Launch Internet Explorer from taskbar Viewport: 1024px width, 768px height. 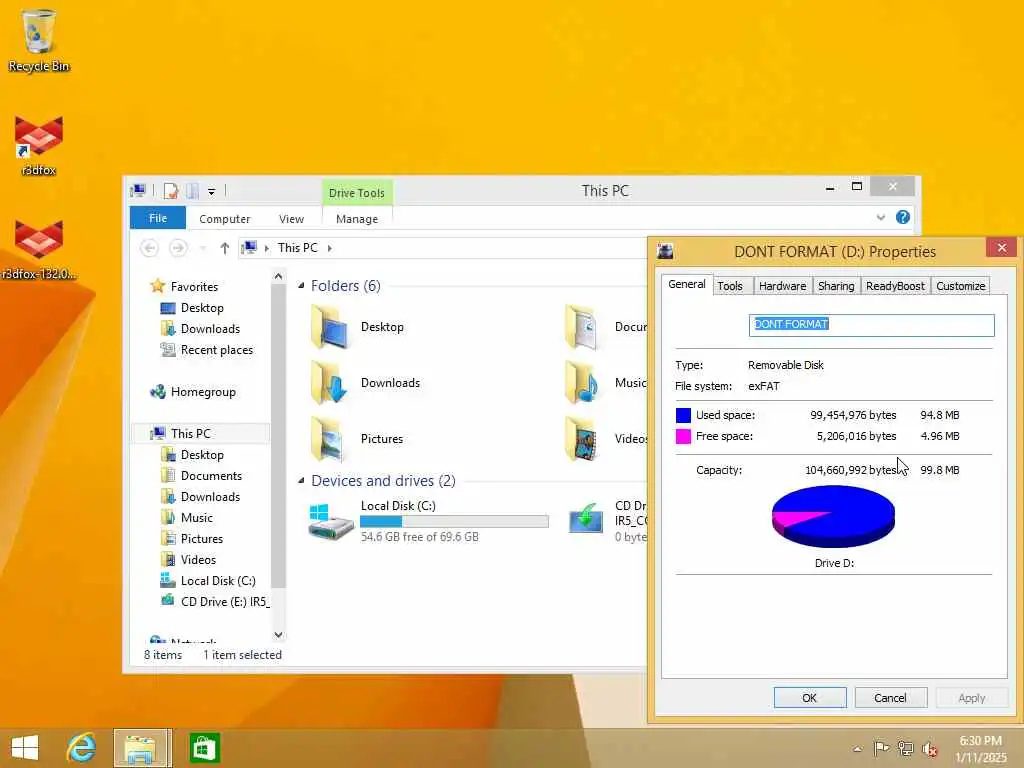(81, 748)
